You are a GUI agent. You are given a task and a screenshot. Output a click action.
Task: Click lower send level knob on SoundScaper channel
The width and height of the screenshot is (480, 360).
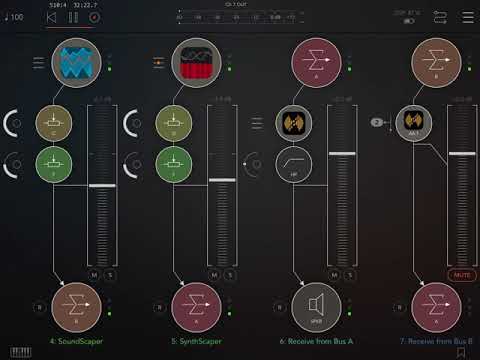click(x=13, y=164)
